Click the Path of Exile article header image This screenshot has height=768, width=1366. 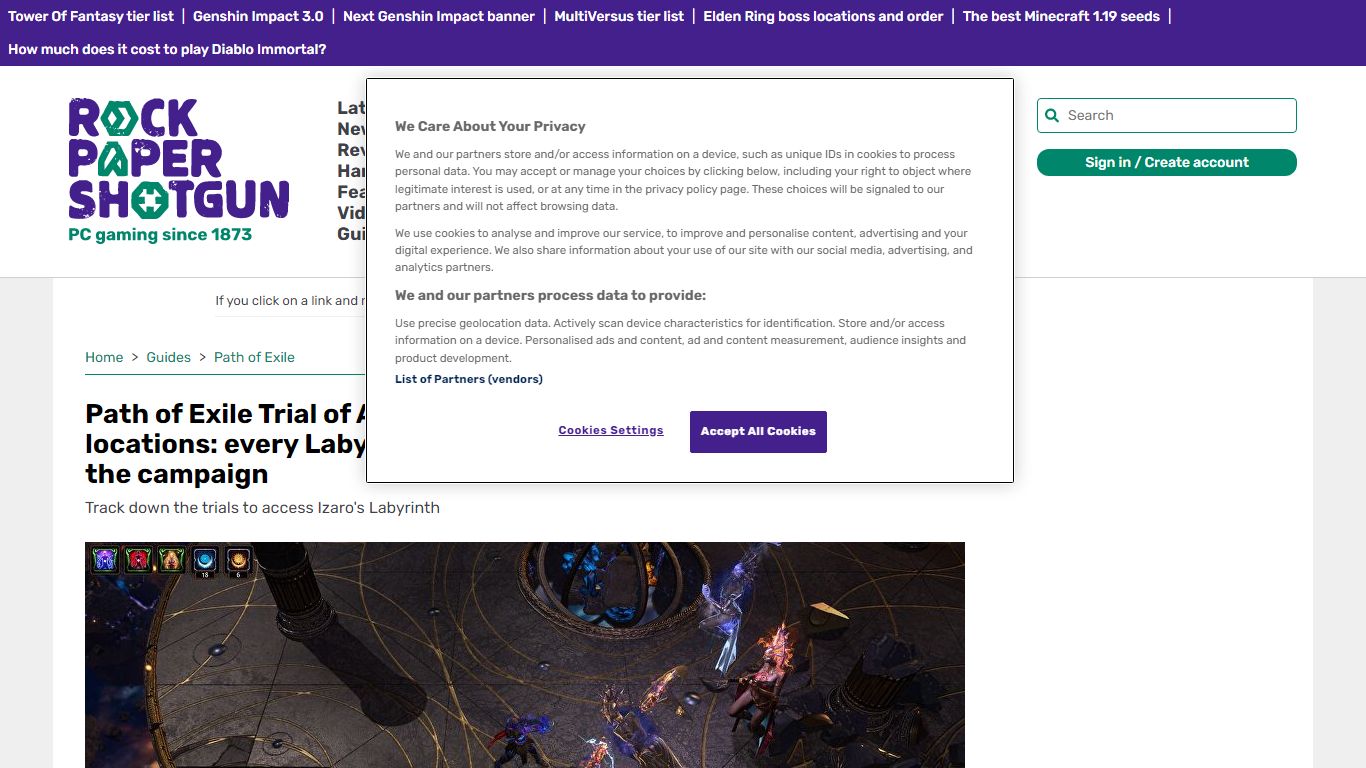(x=525, y=655)
